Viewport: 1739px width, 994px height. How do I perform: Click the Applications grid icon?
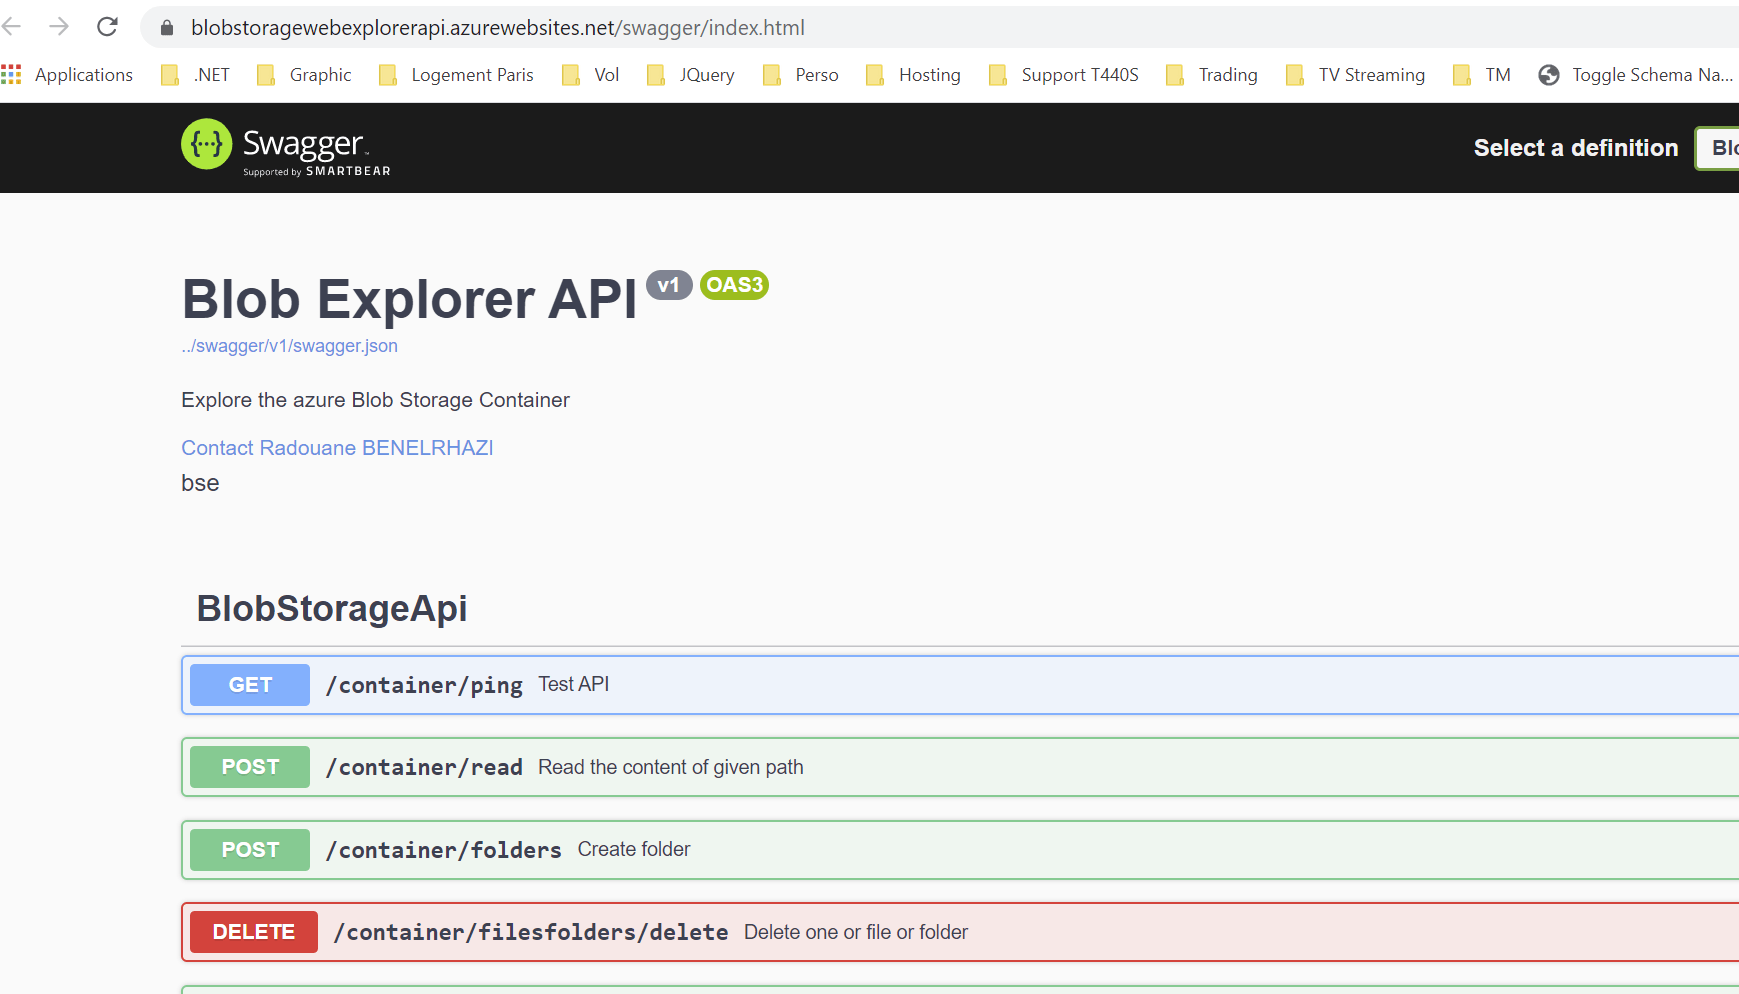(12, 74)
